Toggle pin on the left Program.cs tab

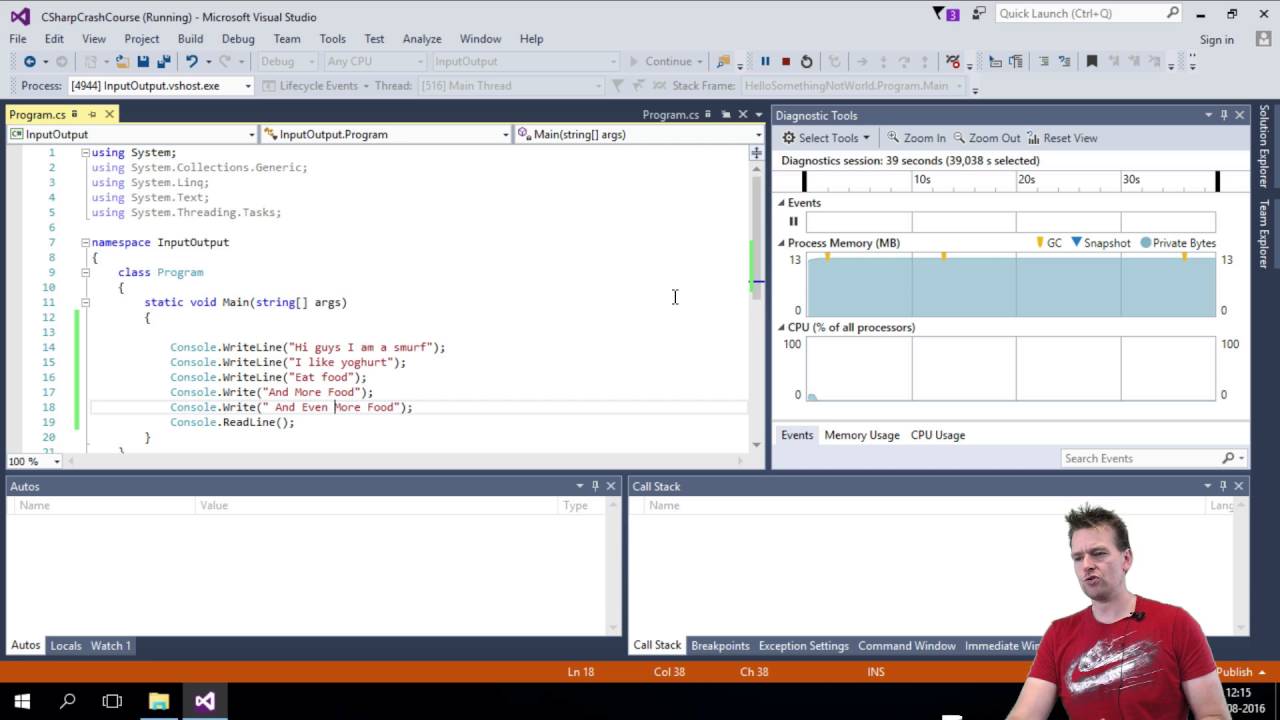click(92, 114)
